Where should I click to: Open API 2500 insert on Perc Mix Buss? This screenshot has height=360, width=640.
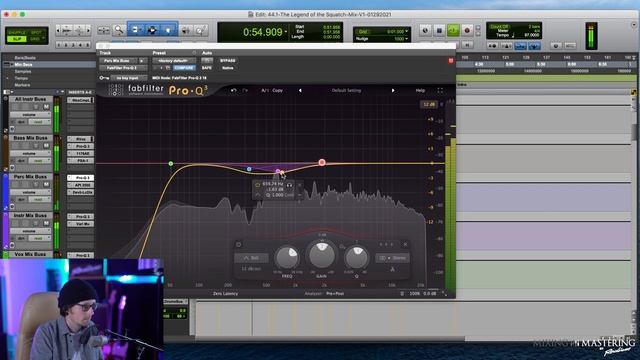pos(80,185)
